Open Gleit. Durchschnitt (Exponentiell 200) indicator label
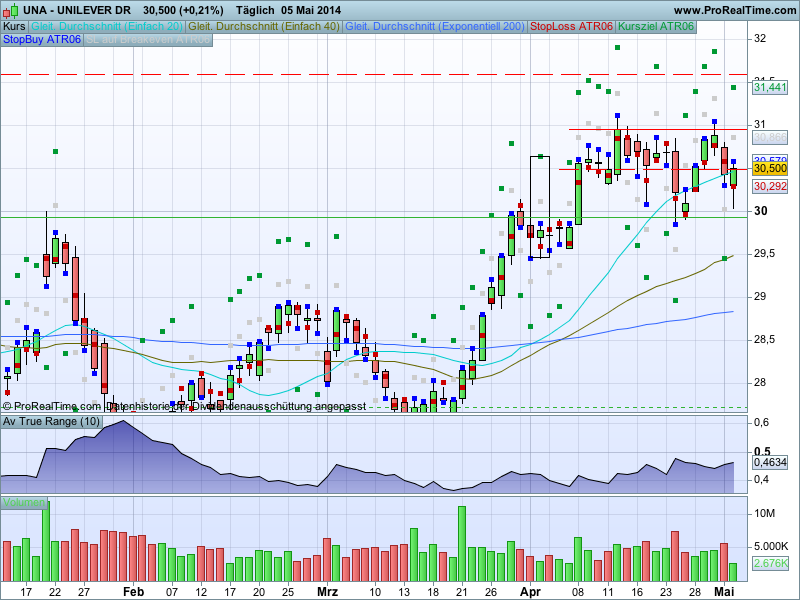This screenshot has height=600, width=800. coord(435,27)
